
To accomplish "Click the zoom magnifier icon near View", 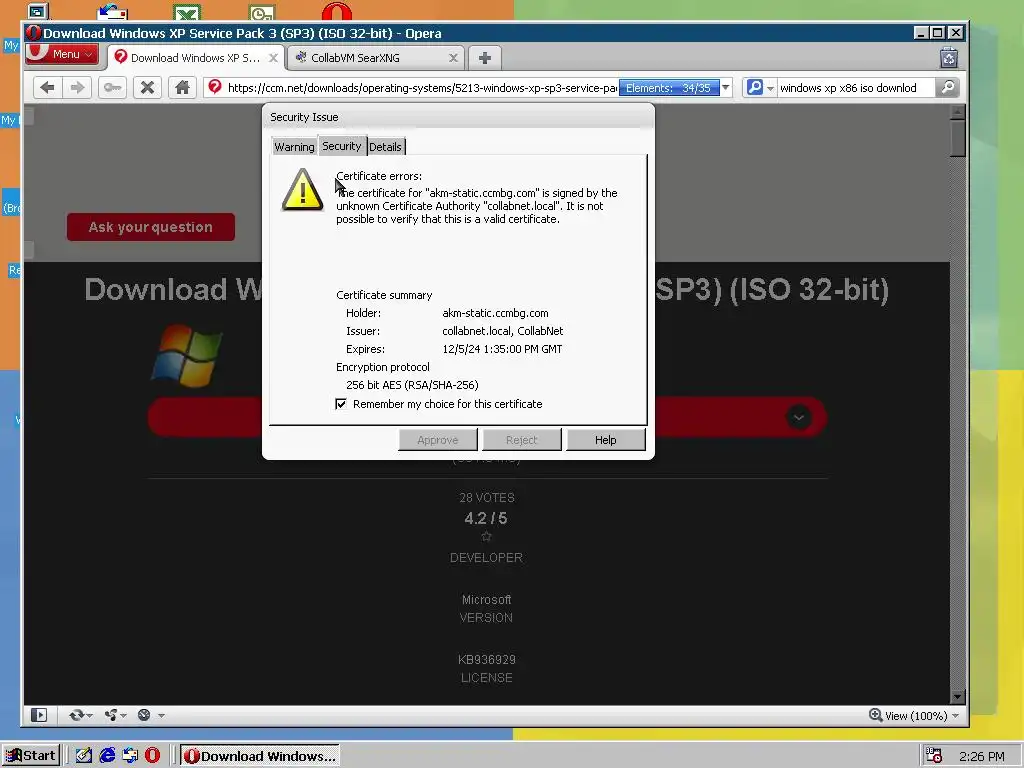I will pos(876,715).
